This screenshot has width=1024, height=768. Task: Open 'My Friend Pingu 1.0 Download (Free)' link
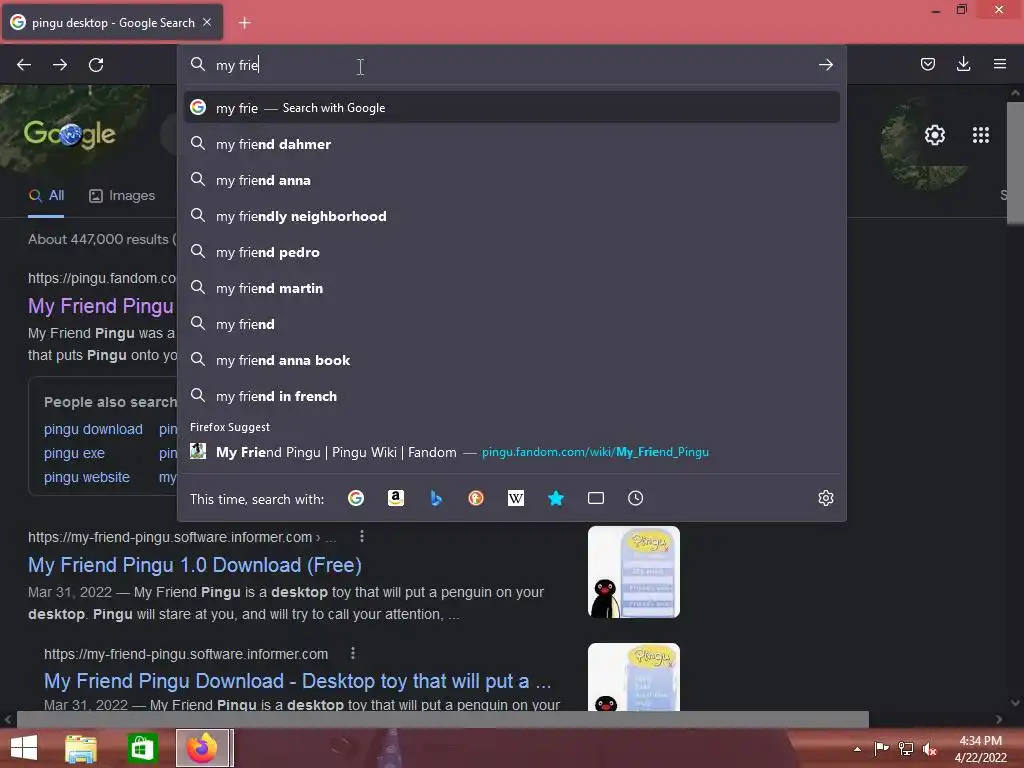click(x=195, y=565)
